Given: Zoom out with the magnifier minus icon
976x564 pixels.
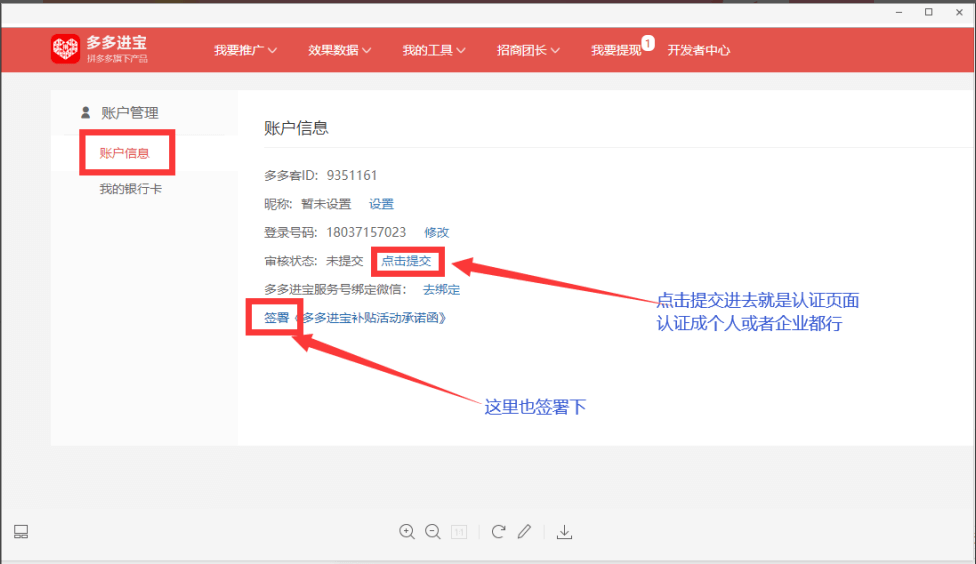Looking at the screenshot, I should click(x=433, y=532).
